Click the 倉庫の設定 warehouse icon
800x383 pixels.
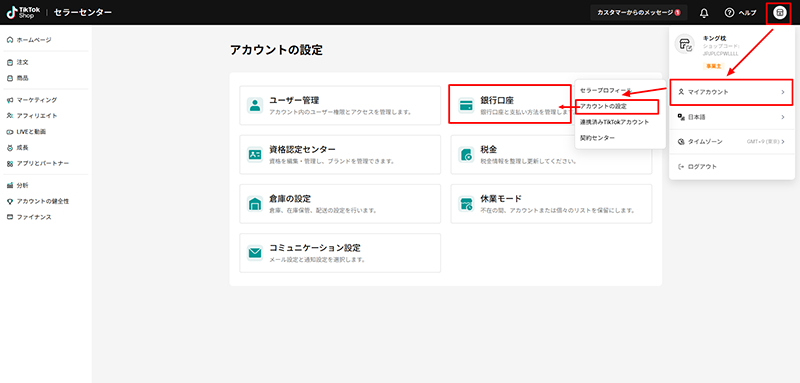tap(255, 204)
